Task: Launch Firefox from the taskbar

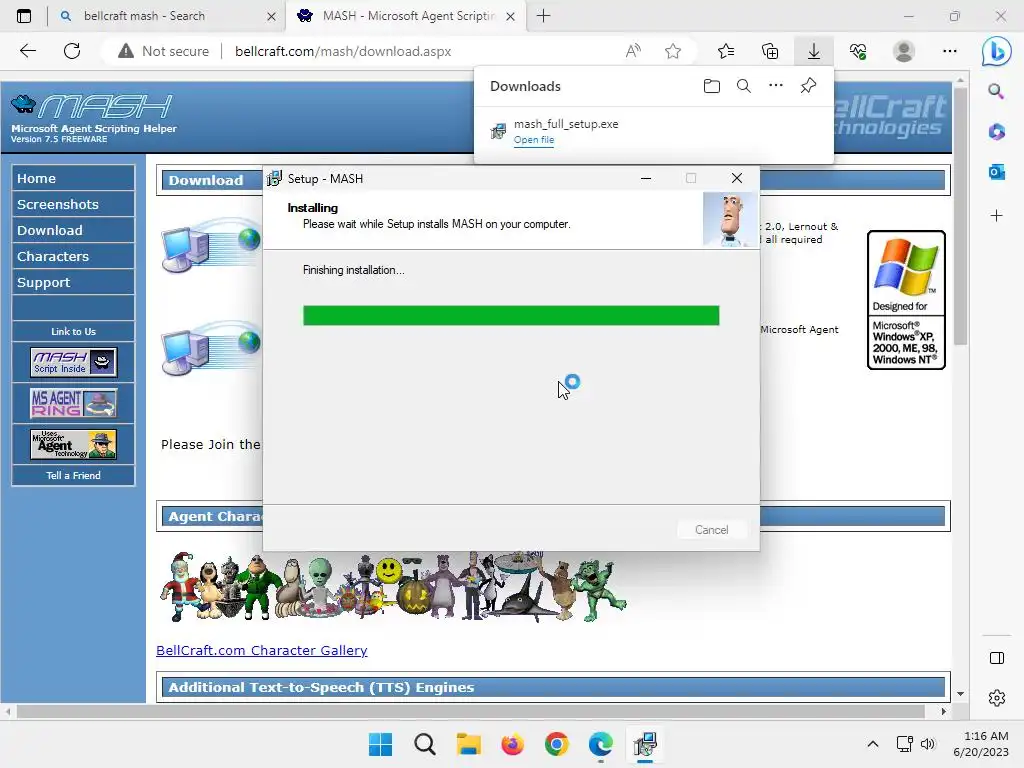Action: [513, 744]
